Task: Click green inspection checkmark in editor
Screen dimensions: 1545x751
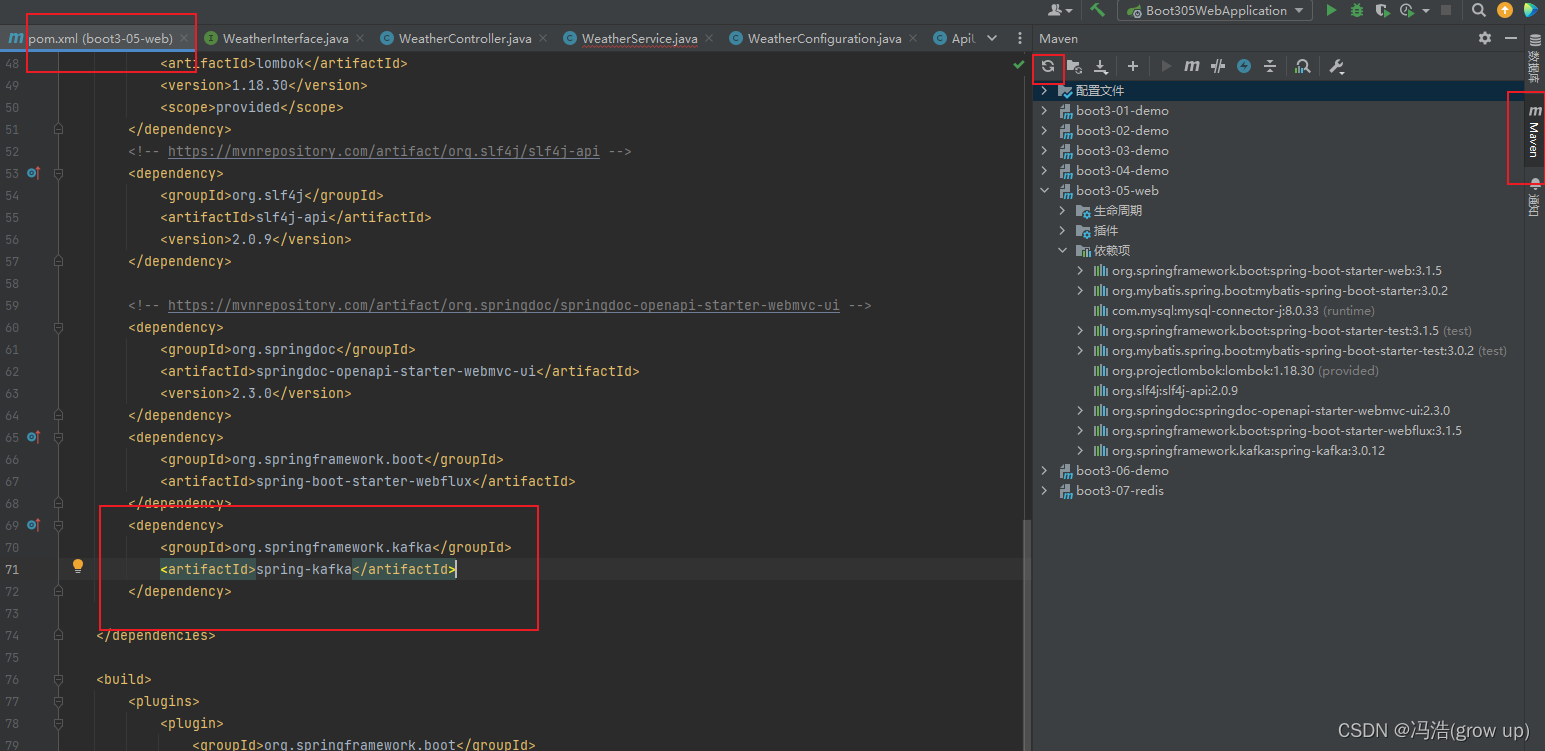Action: [1019, 63]
